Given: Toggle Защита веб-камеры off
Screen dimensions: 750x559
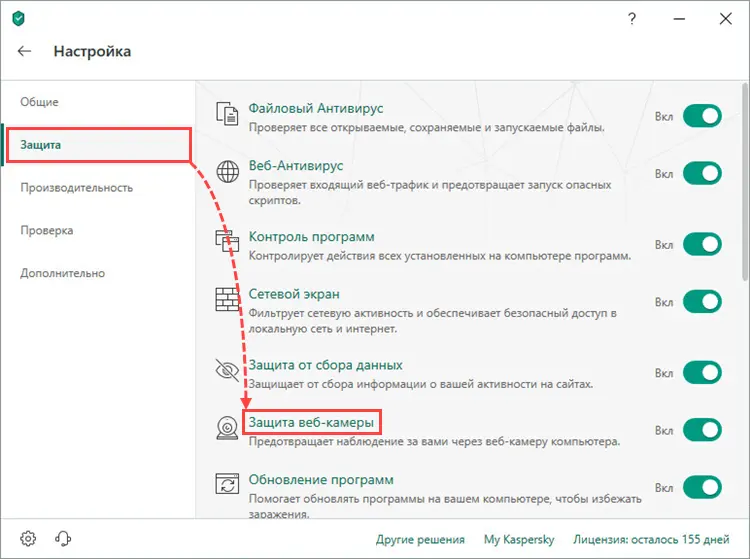Looking at the screenshot, I should [x=702, y=430].
